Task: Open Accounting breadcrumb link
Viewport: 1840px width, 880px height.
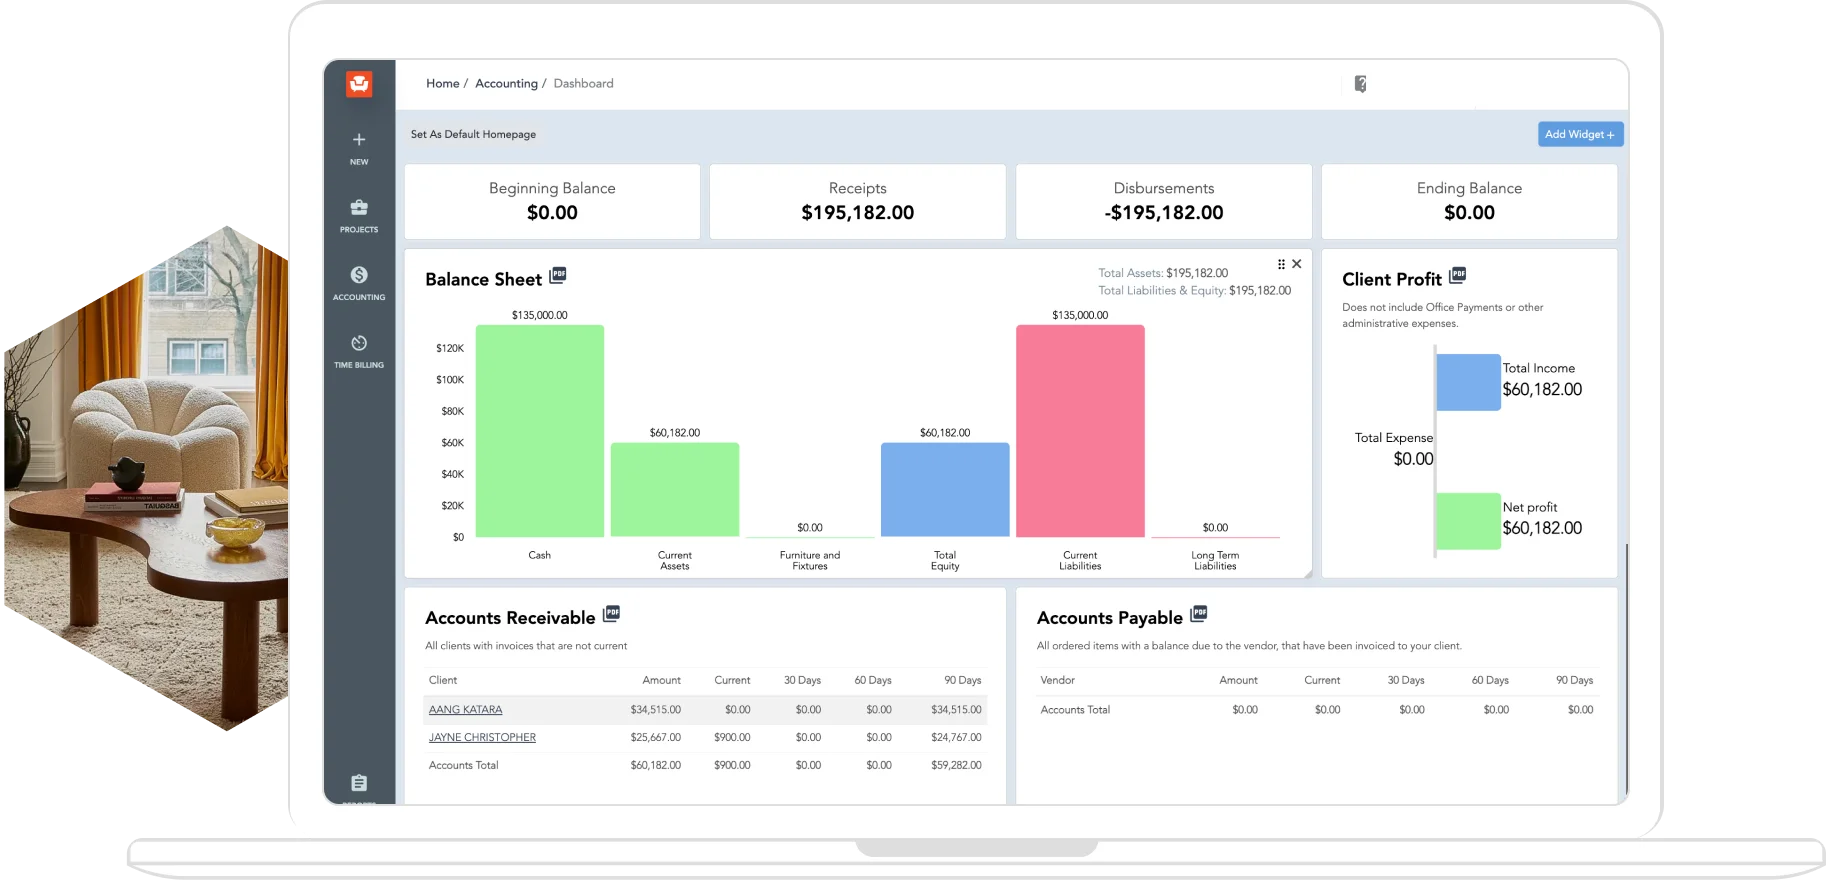Action: tap(506, 84)
